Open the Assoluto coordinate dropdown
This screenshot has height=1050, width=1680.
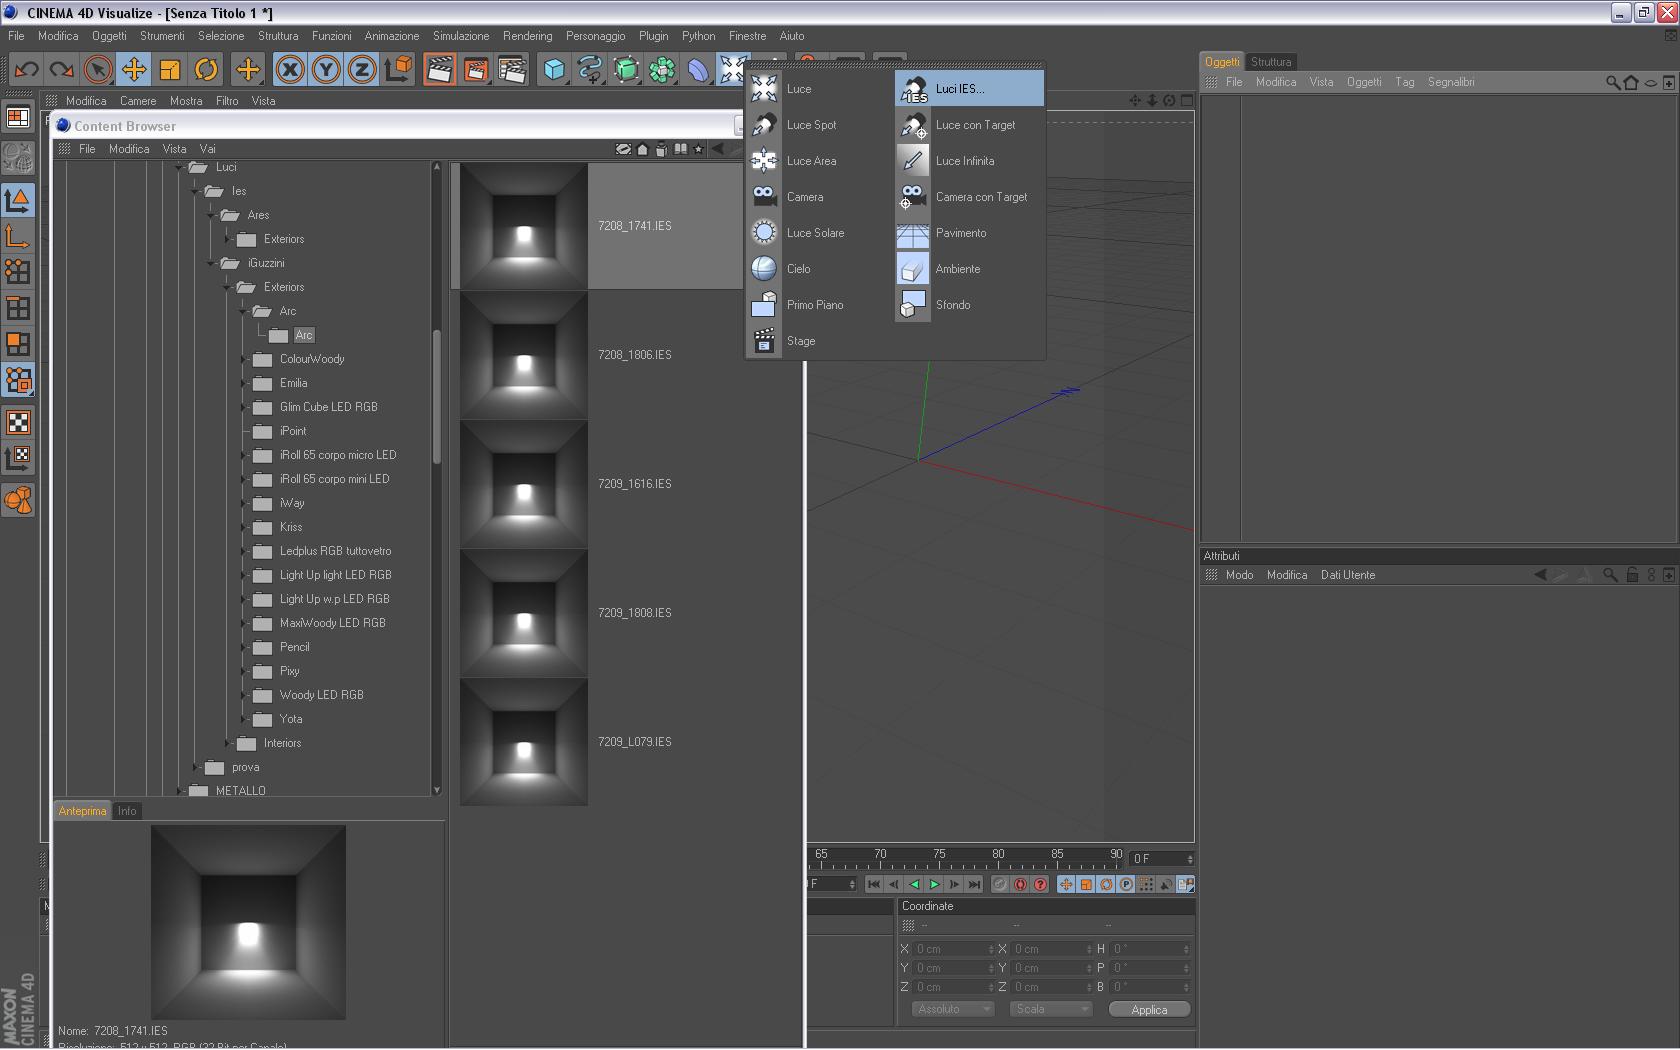coord(953,1009)
